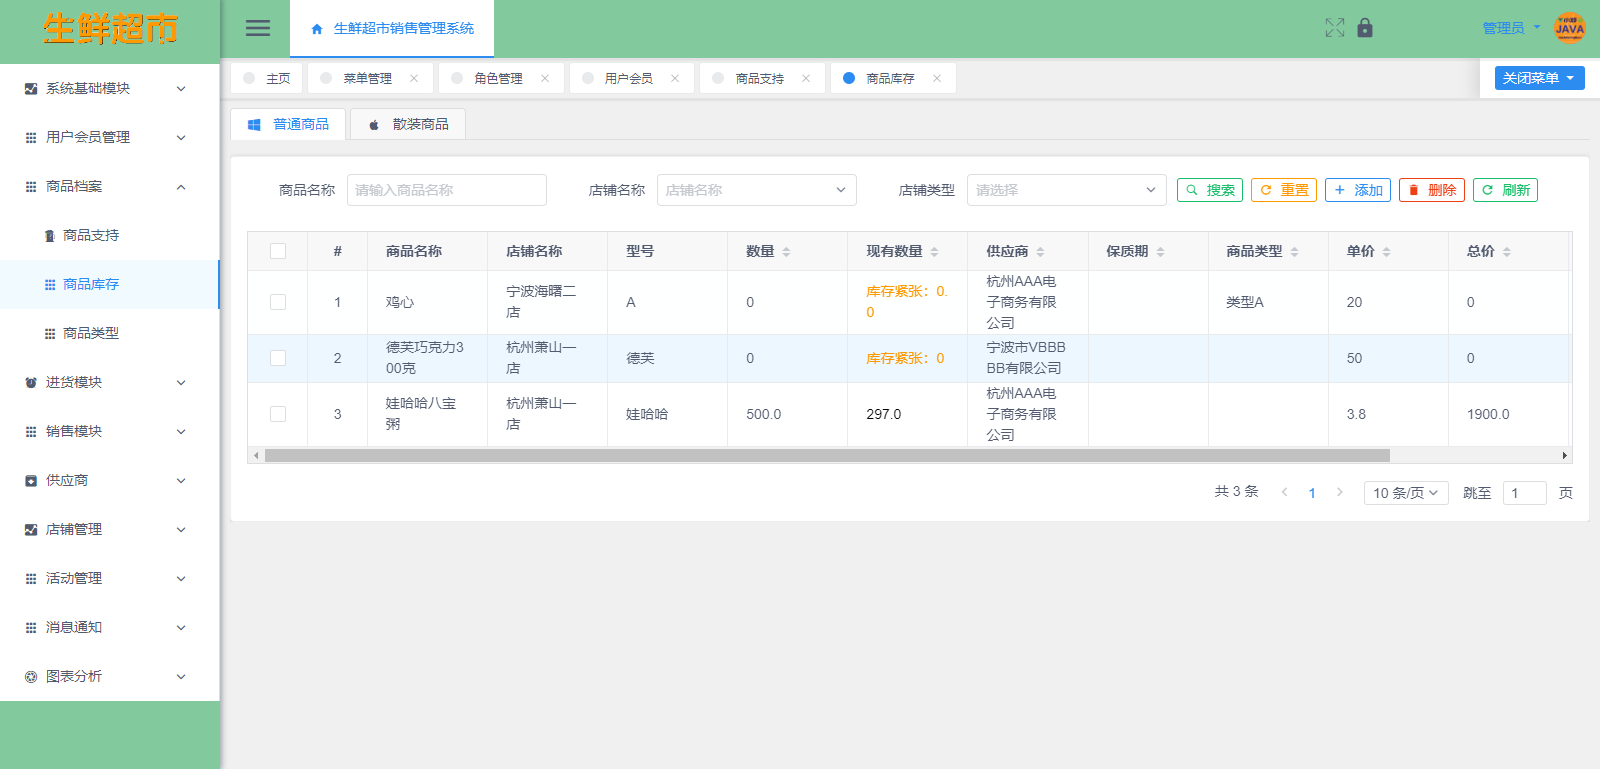Image resolution: width=1600 pixels, height=769 pixels.
Task: Click the JAVA user avatar
Action: click(1569, 28)
